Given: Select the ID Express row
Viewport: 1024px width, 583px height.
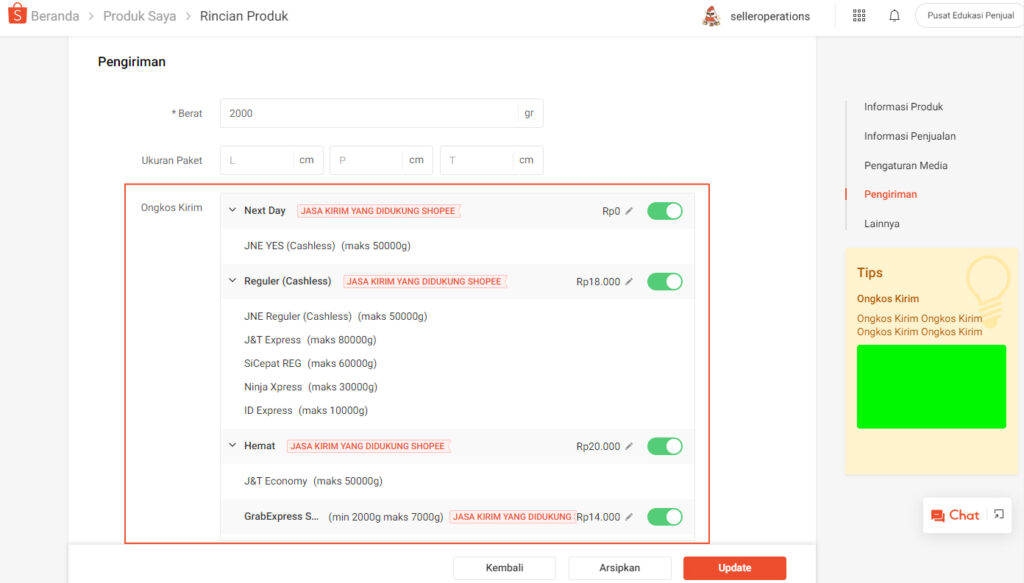Looking at the screenshot, I should [x=306, y=411].
